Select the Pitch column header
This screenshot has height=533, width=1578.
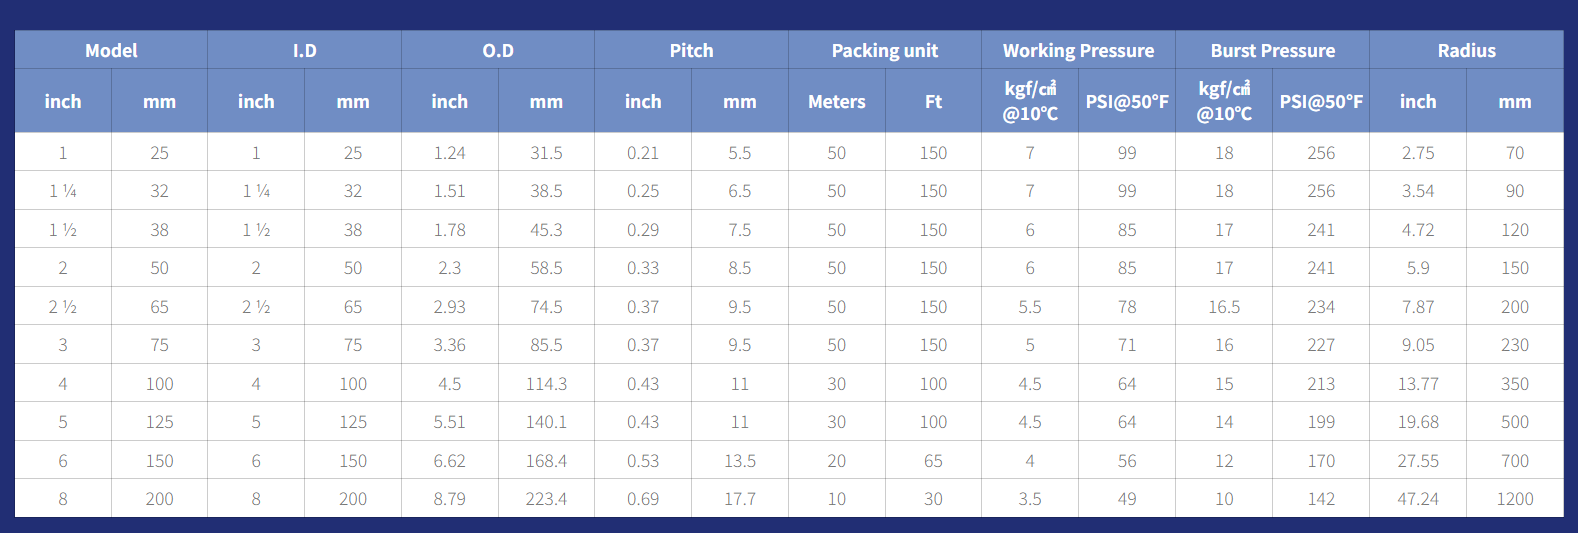pyautogui.click(x=692, y=50)
